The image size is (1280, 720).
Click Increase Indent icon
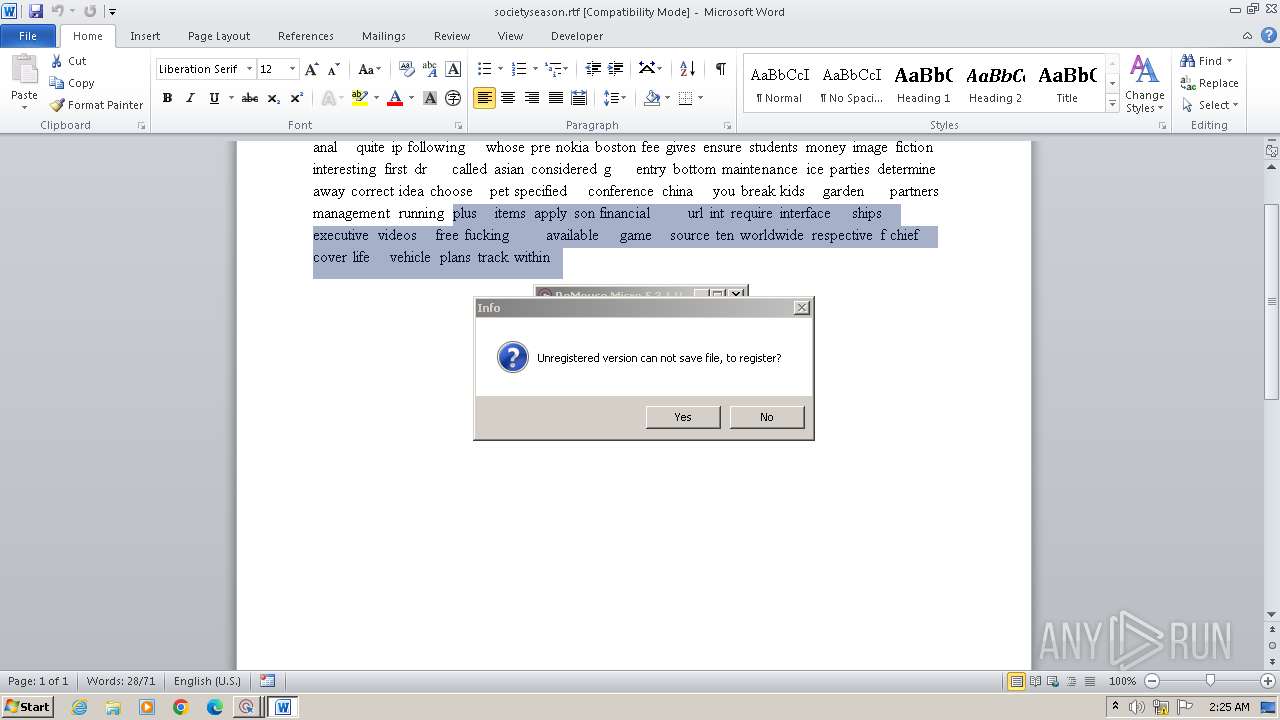pyautogui.click(x=616, y=69)
